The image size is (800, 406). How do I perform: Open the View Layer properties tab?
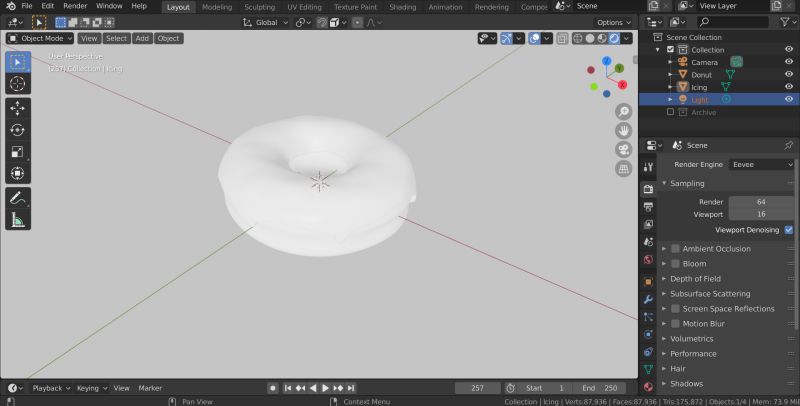648,224
